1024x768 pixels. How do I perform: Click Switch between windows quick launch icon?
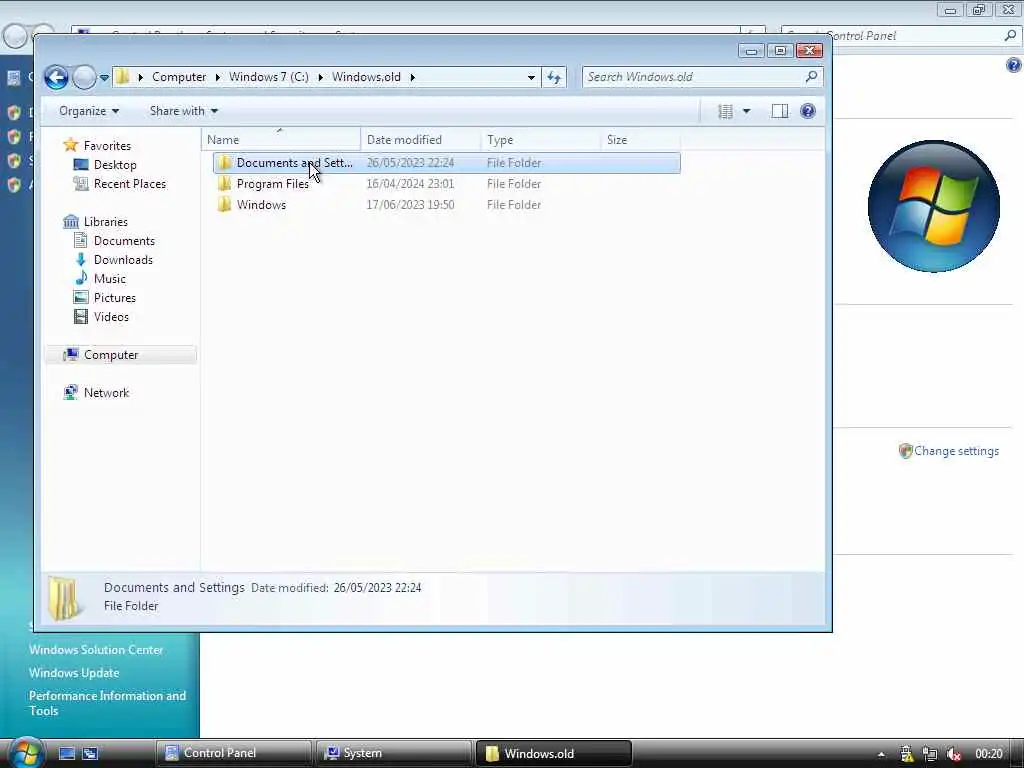click(89, 753)
